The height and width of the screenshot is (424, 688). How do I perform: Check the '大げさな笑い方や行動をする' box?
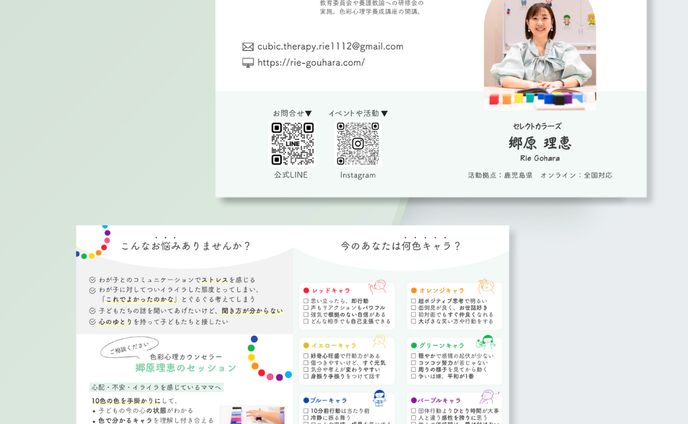413,321
